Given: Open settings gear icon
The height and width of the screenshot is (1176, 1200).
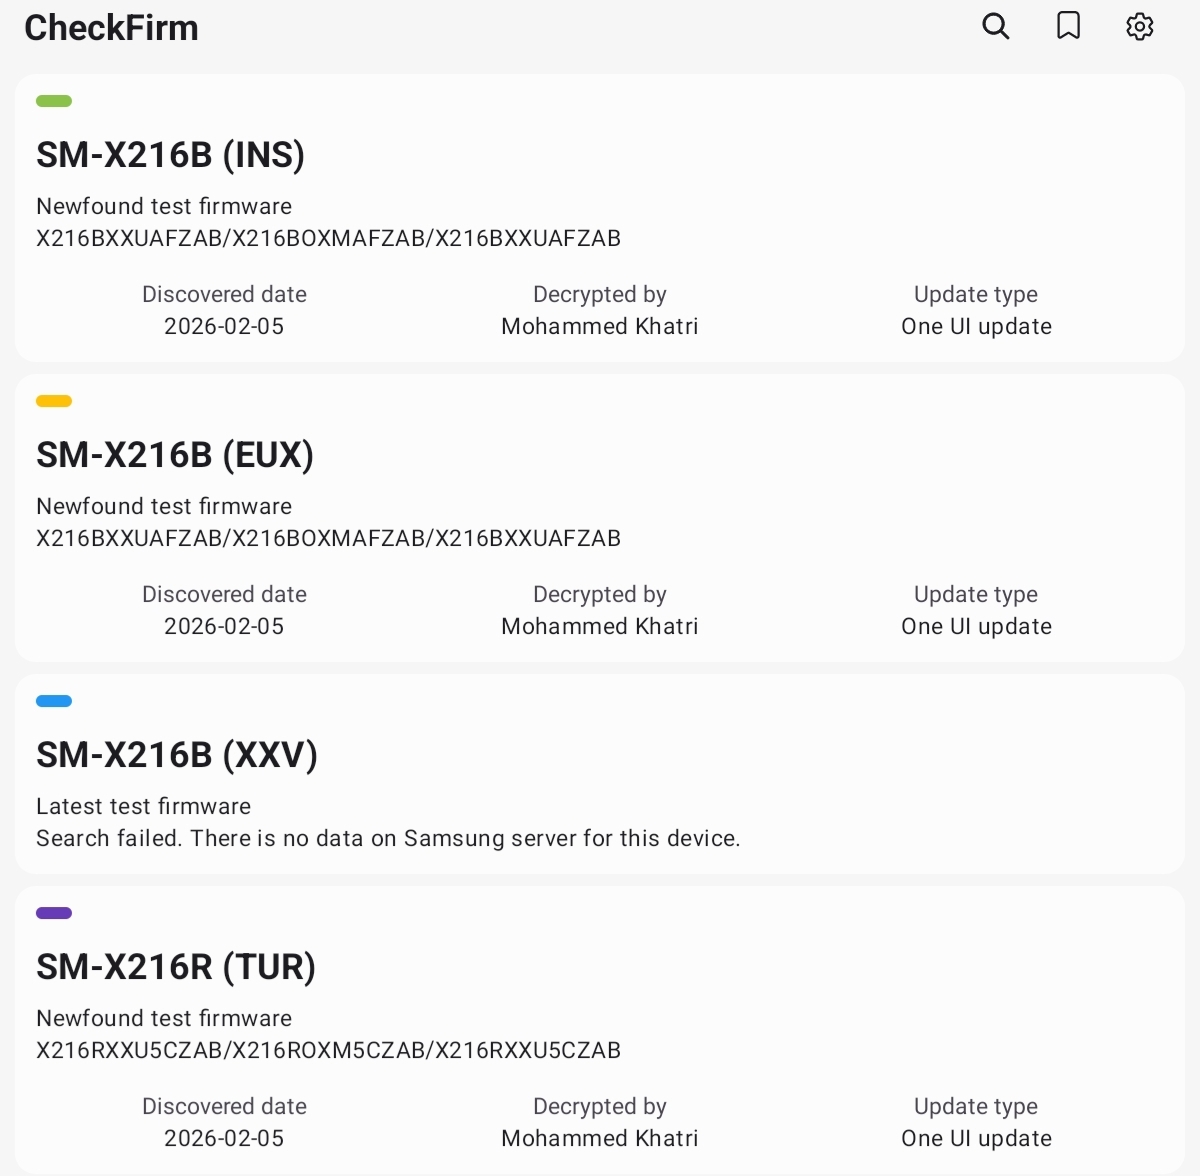Looking at the screenshot, I should click(x=1140, y=26).
